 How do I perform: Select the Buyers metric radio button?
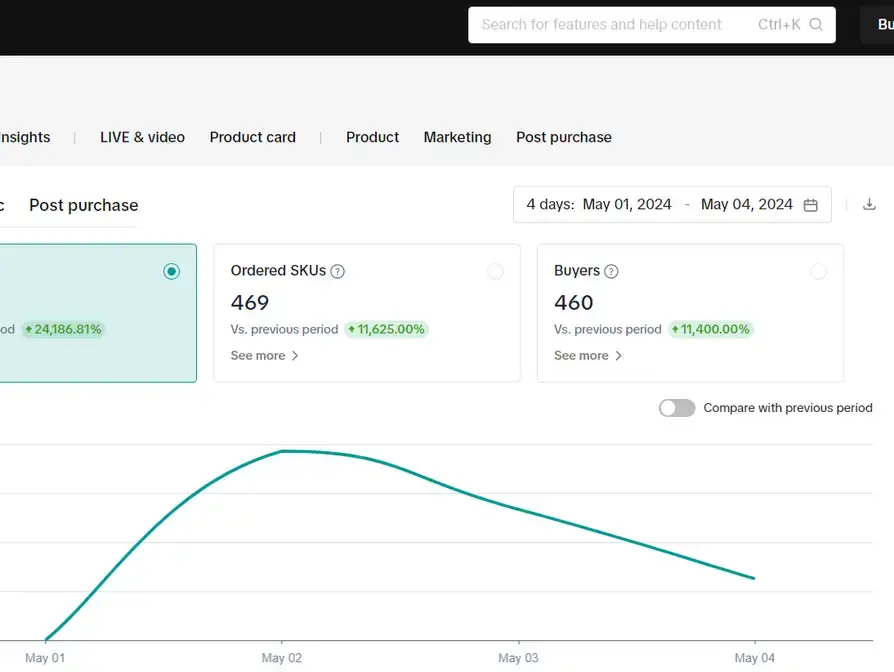pos(818,271)
